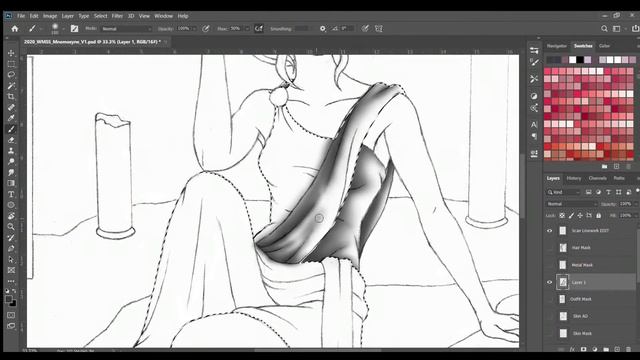Select the Zoom tool
Screen dimensions: 640x360
coord(11,227)
